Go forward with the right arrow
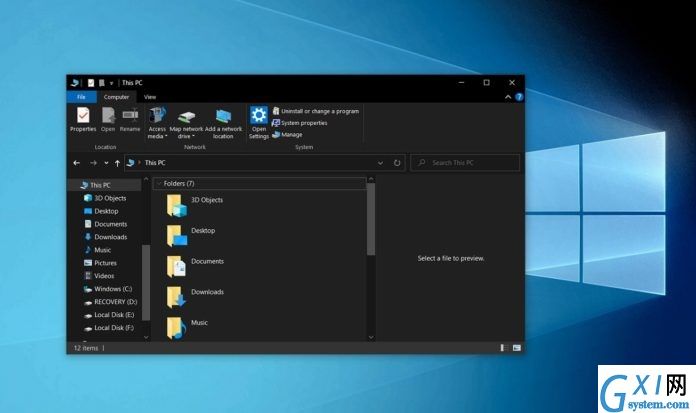 pos(93,163)
